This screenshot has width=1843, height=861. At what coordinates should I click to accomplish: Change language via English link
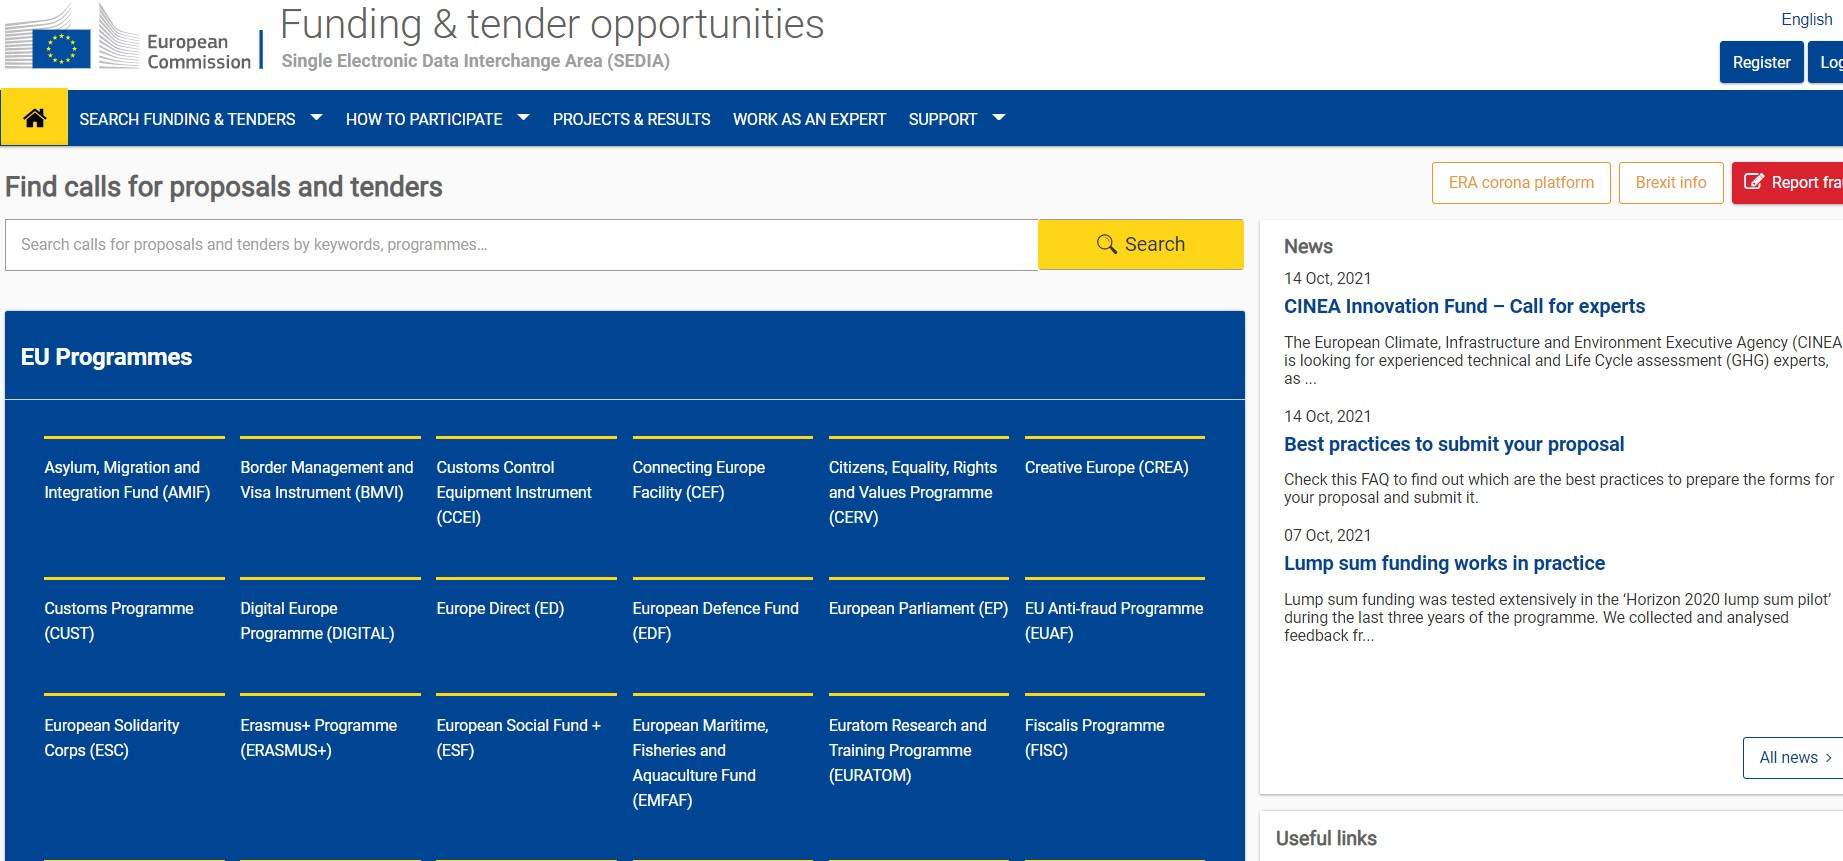(1806, 19)
